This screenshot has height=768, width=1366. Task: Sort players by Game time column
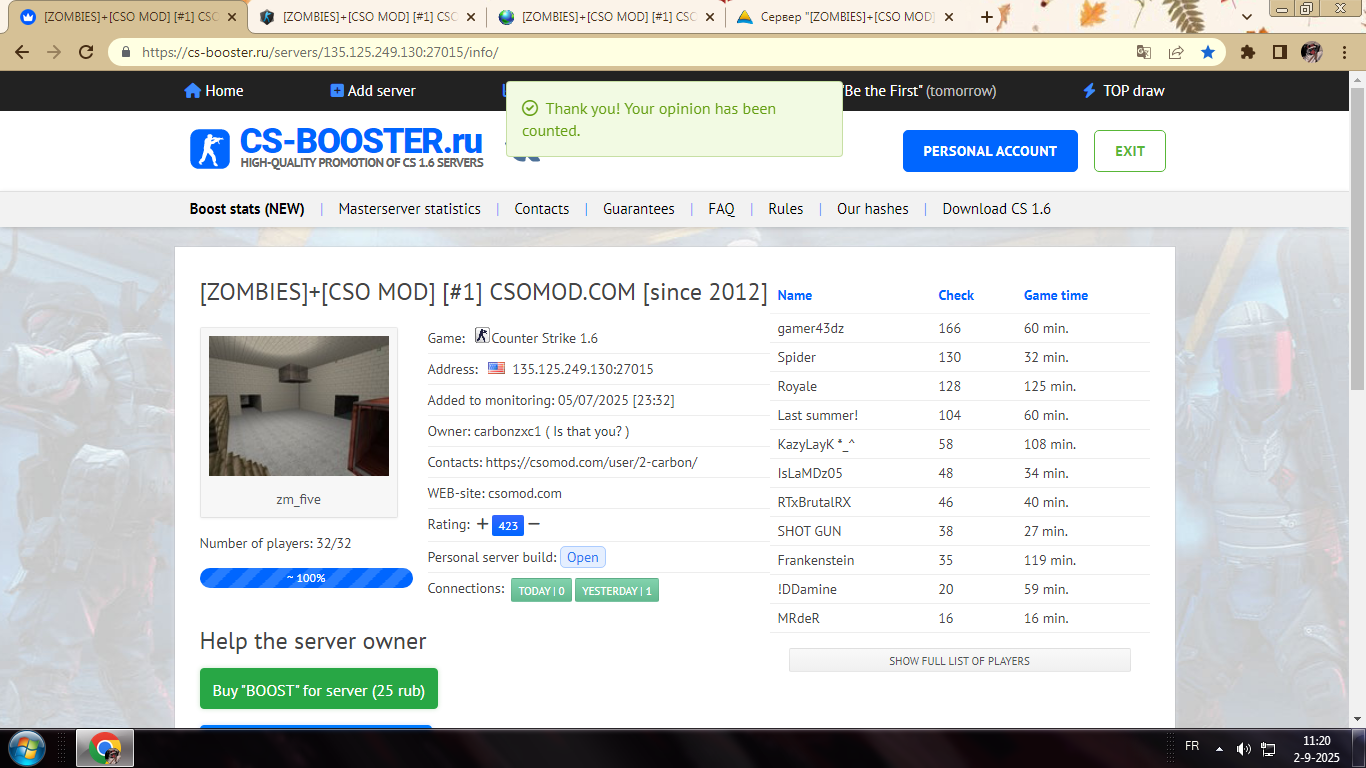pos(1055,295)
